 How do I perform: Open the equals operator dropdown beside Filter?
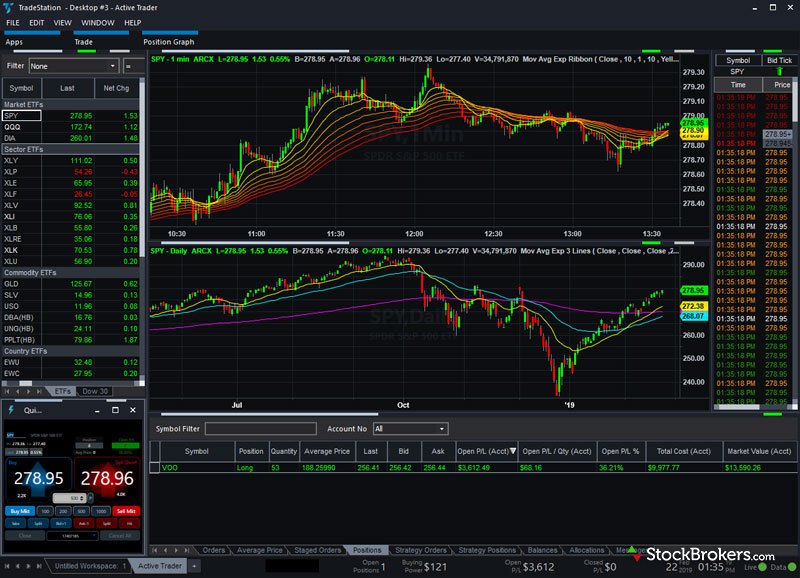(x=134, y=66)
